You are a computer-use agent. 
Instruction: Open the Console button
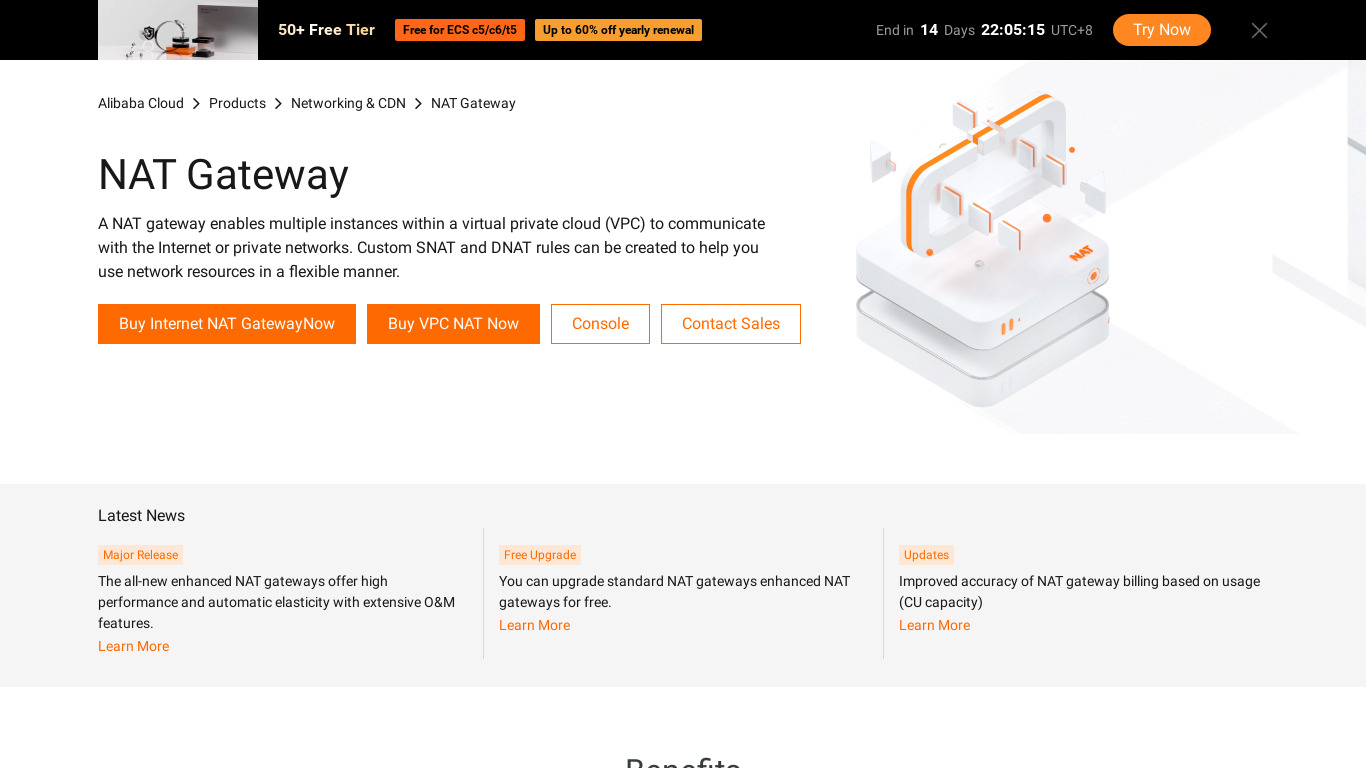click(x=600, y=324)
